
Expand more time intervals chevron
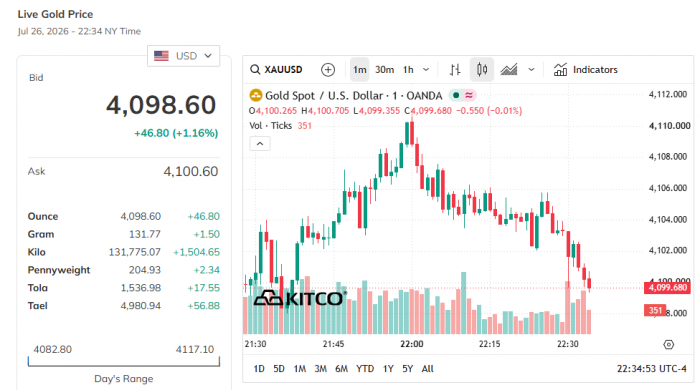pyautogui.click(x=426, y=70)
